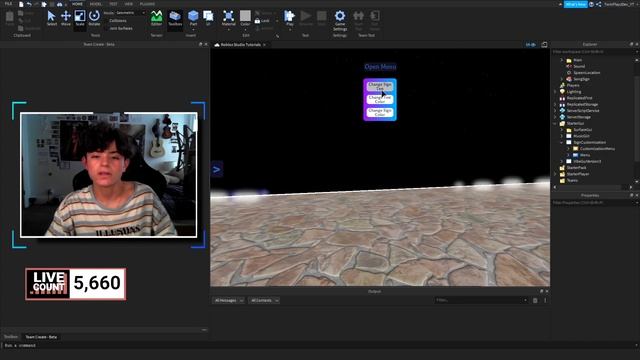Select the Roblox Studio Tutorials document tab
The height and width of the screenshot is (360, 640).
240,44
